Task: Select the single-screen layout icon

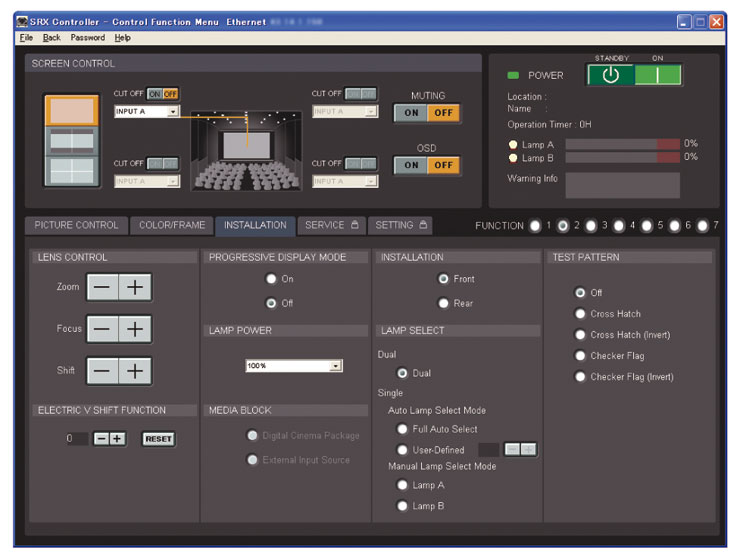Action: pos(72,110)
